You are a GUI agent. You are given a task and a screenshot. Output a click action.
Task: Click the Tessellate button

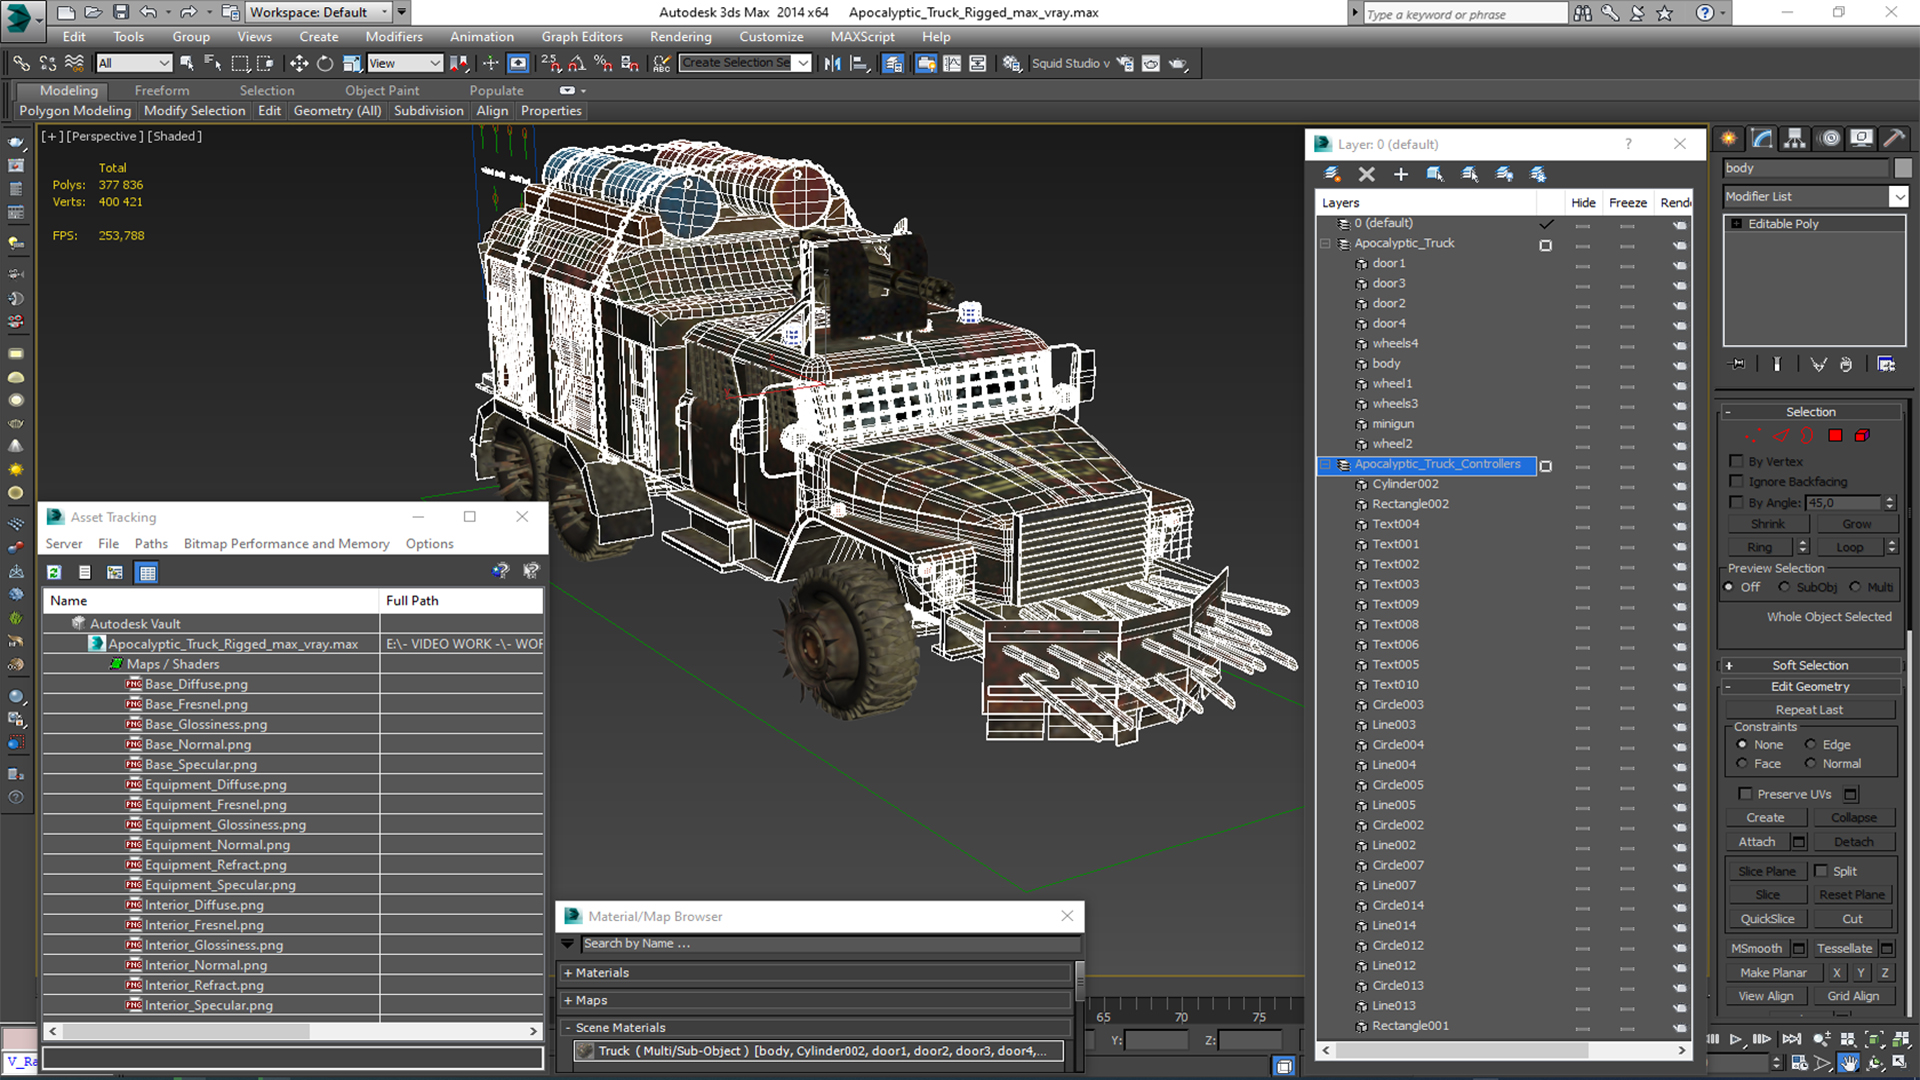[x=1843, y=948]
